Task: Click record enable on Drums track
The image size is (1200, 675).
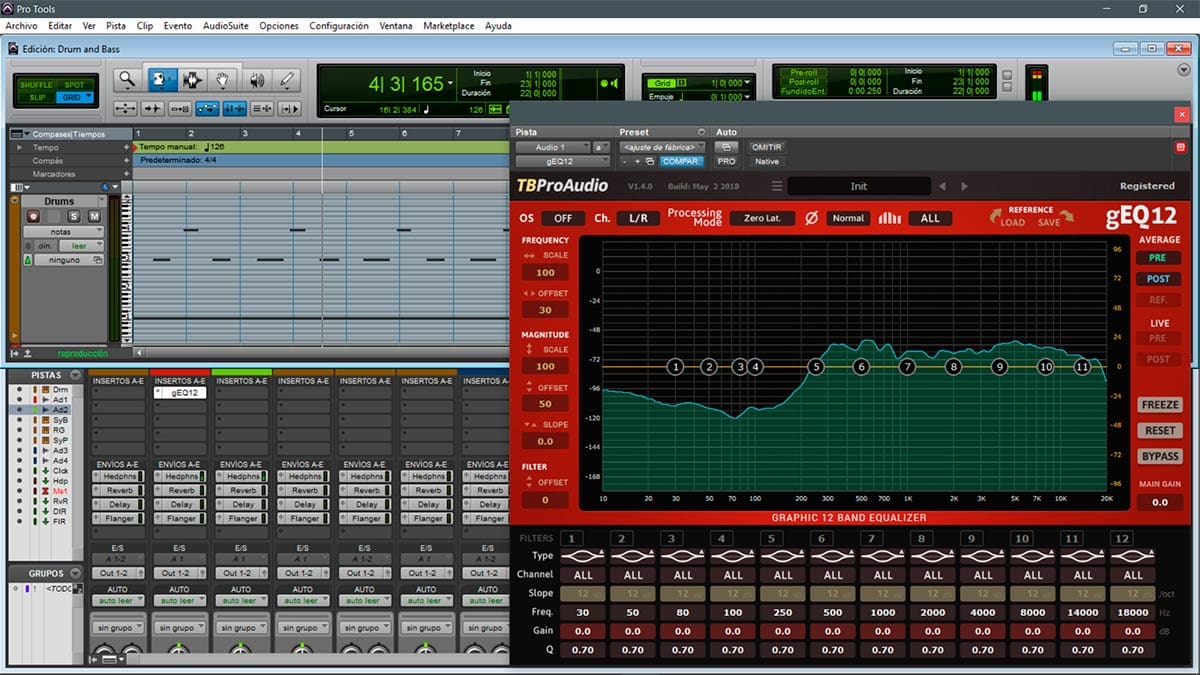Action: (x=33, y=216)
